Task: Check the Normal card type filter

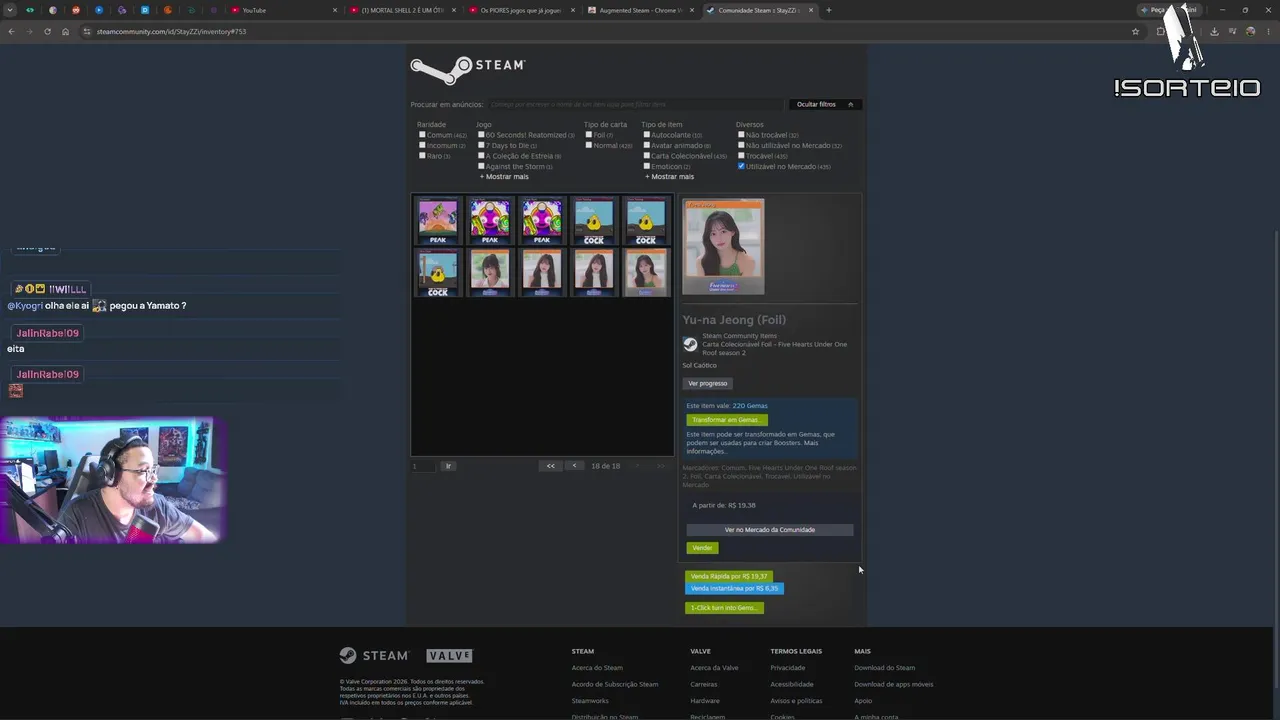Action: click(x=589, y=145)
